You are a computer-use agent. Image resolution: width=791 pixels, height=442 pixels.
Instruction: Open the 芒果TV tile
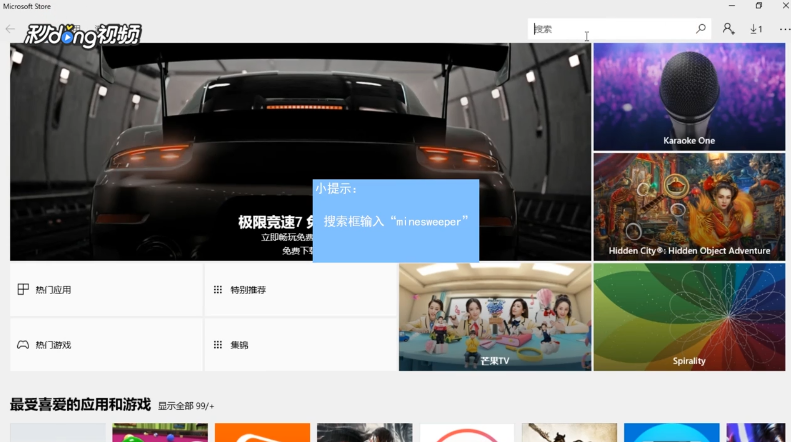pos(495,317)
